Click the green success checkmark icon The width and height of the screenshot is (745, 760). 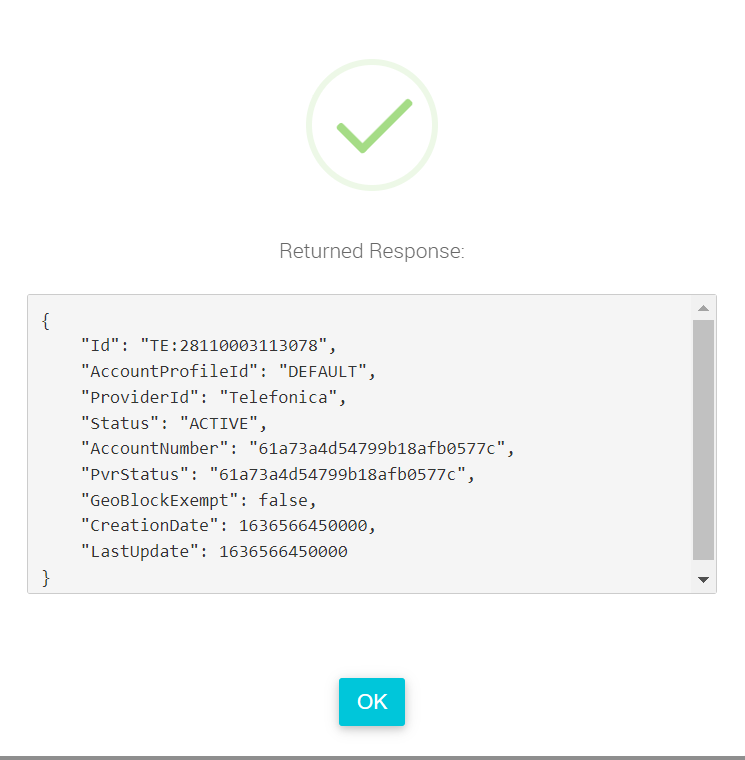click(372, 124)
